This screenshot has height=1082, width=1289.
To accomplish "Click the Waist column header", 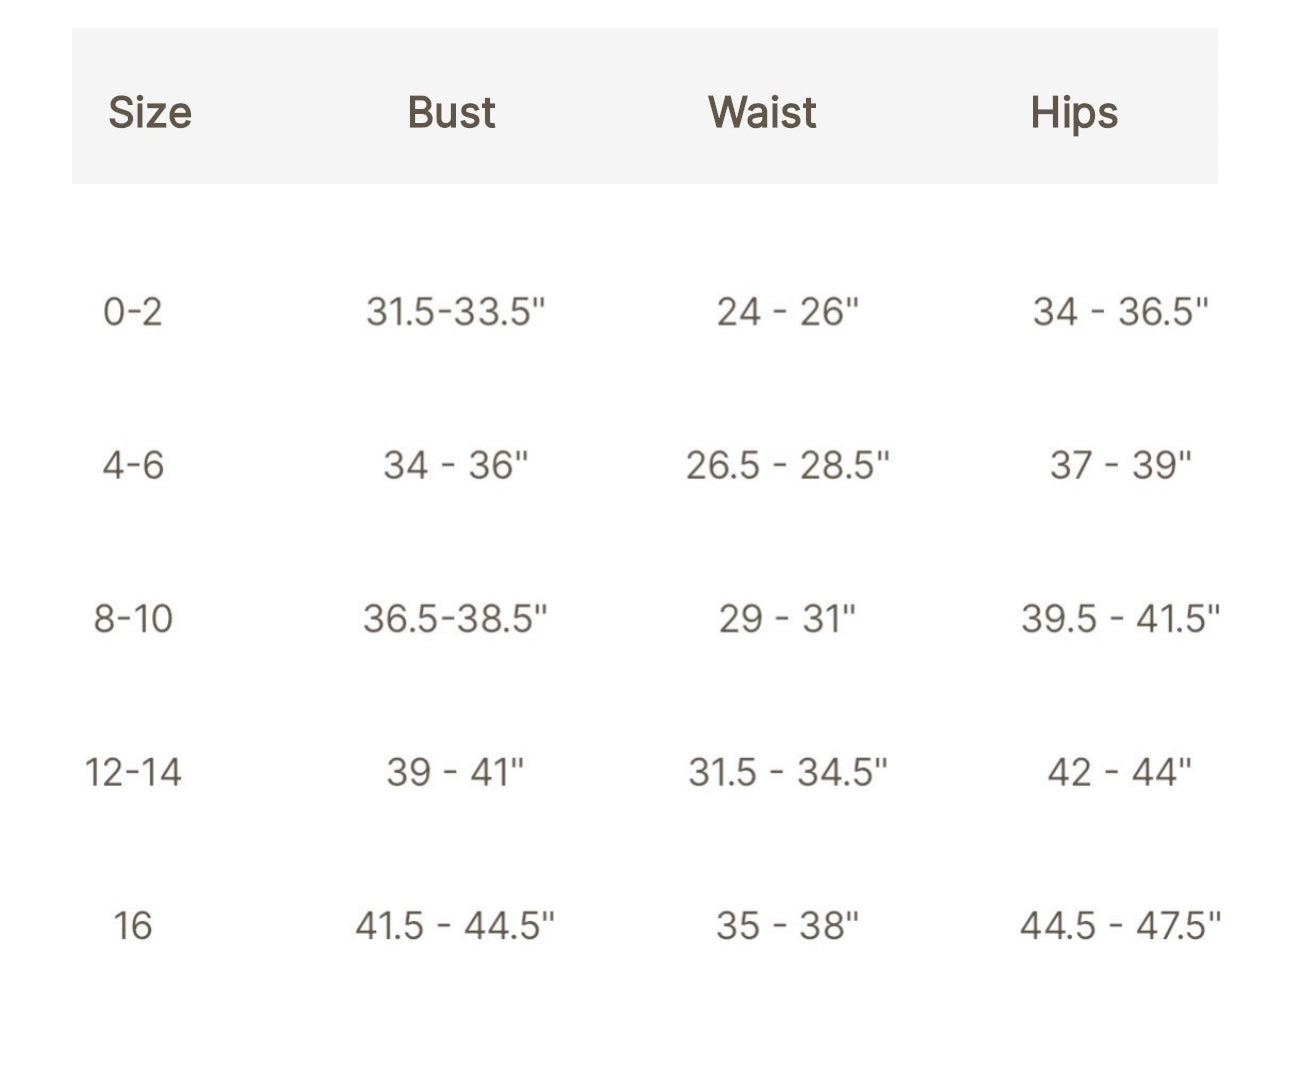I will [762, 112].
